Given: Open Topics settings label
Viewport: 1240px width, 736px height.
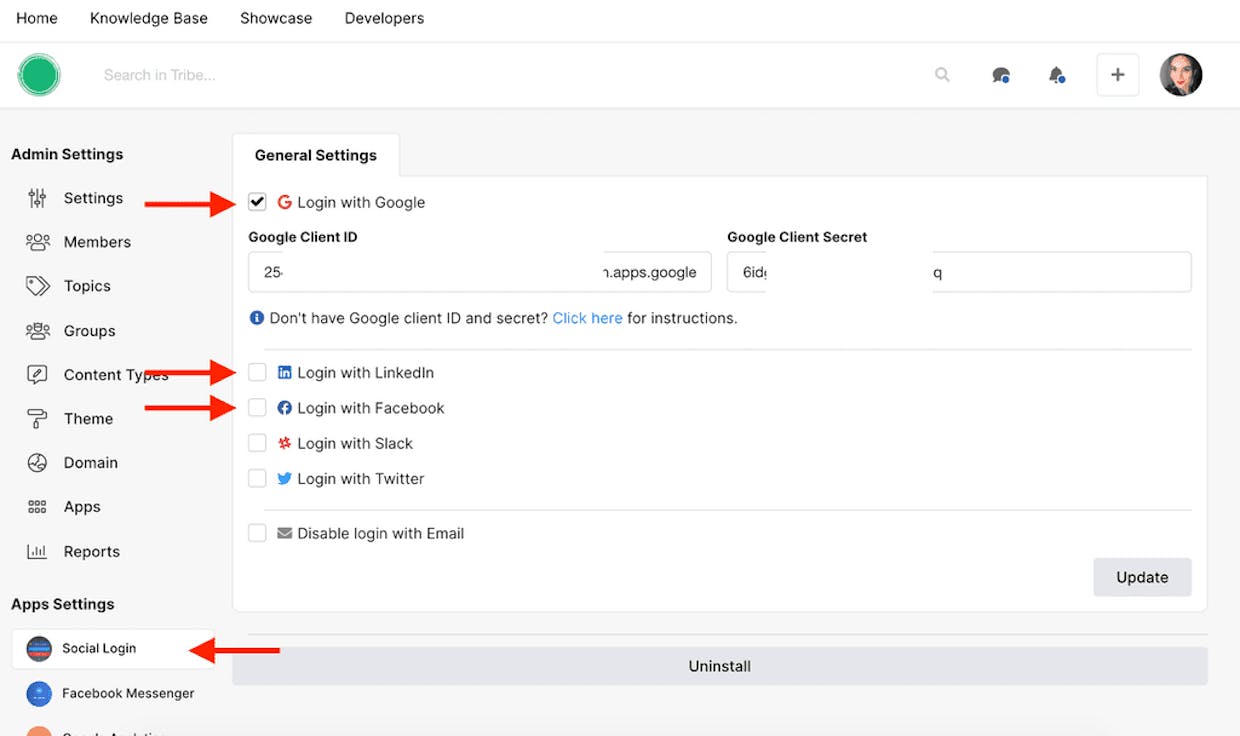Looking at the screenshot, I should point(87,286).
